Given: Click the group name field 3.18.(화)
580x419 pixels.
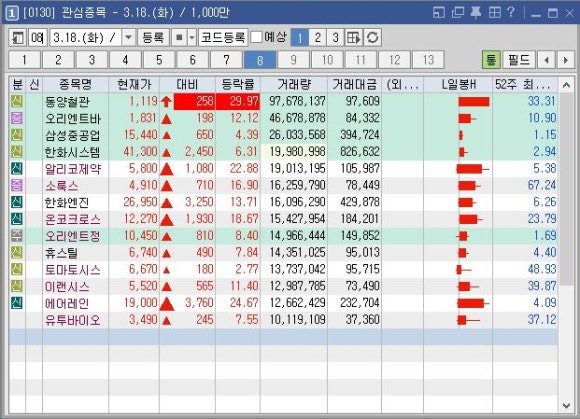Looking at the screenshot, I should [85, 38].
